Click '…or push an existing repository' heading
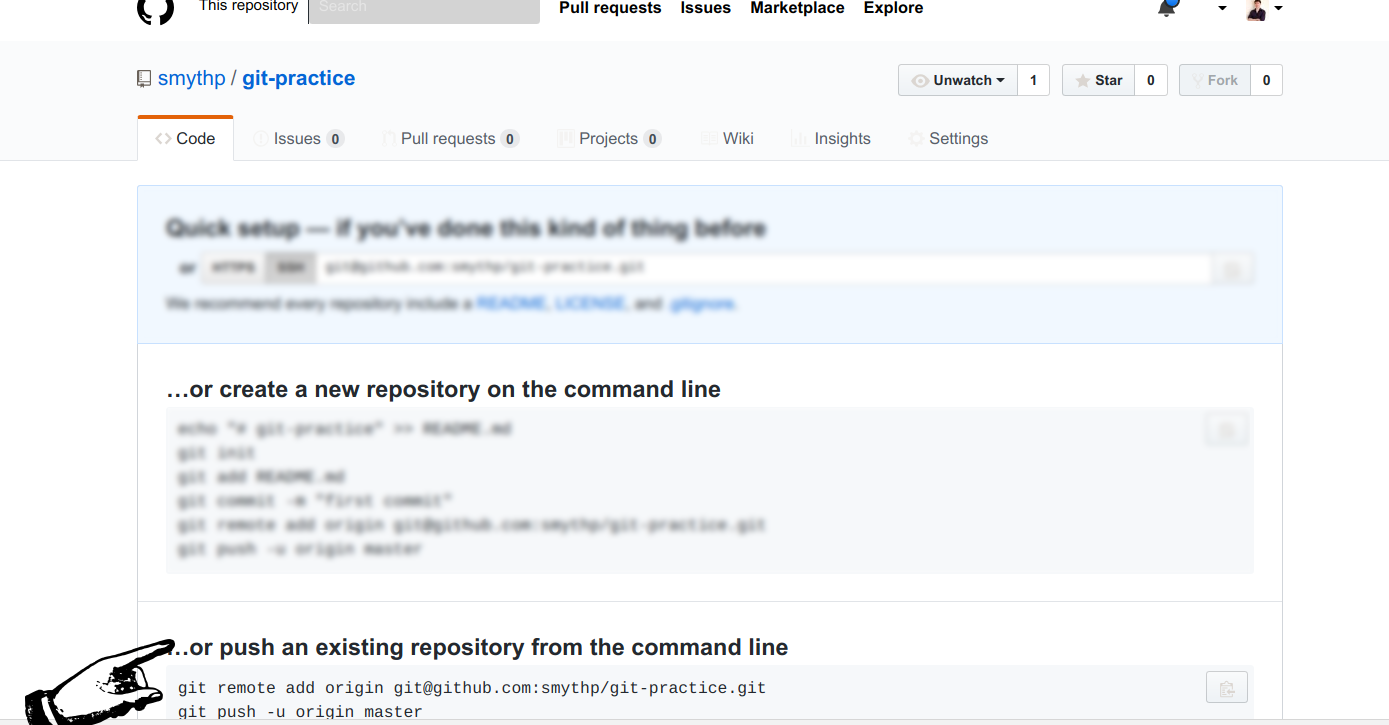The image size is (1389, 725). (x=477, y=647)
